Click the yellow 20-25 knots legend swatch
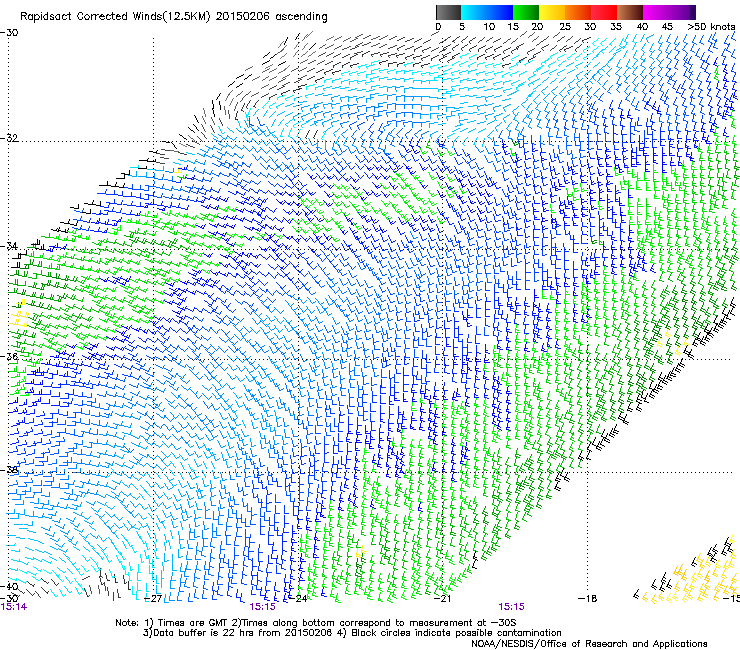 coord(552,12)
